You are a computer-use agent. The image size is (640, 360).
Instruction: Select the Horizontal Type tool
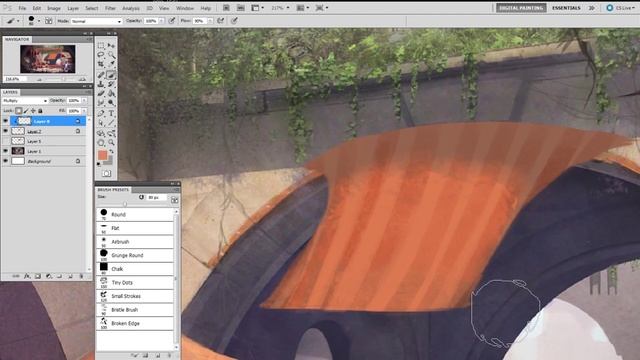point(111,113)
